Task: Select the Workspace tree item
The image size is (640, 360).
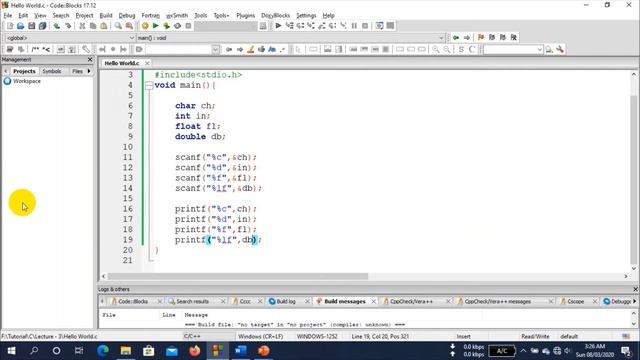Action: tap(27, 81)
